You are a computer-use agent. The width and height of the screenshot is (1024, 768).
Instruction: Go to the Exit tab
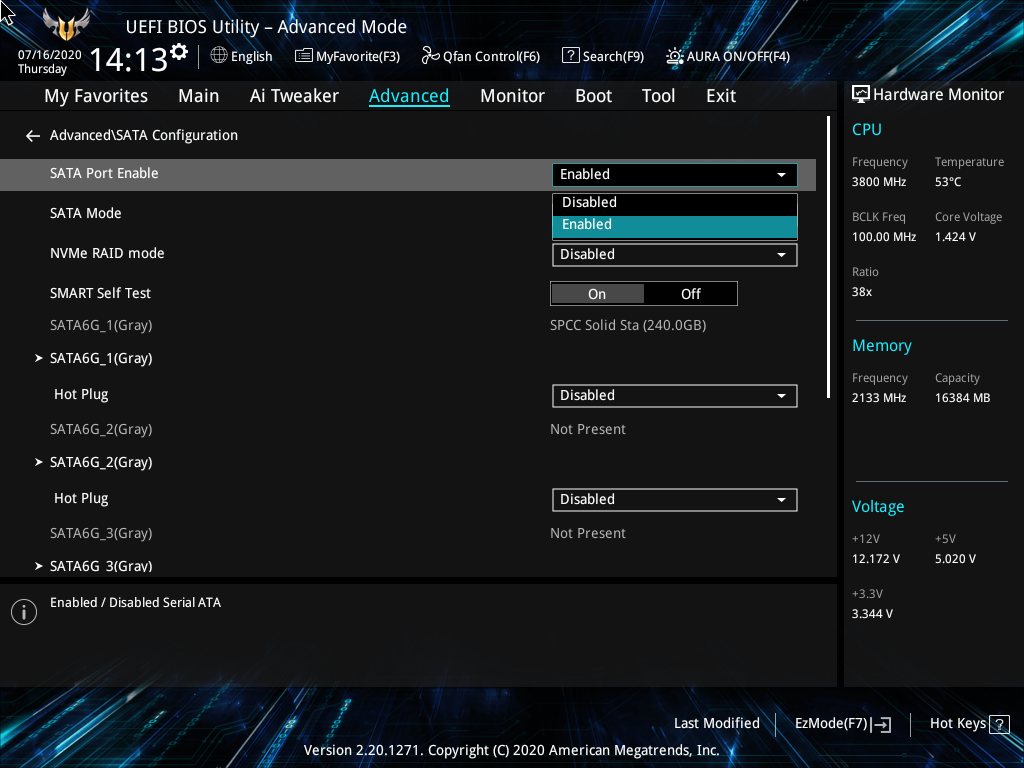click(721, 96)
